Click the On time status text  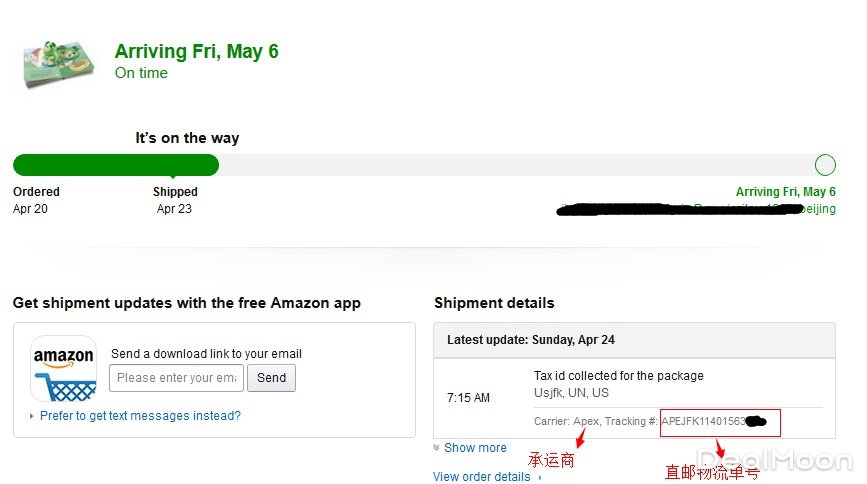pyautogui.click(x=141, y=73)
